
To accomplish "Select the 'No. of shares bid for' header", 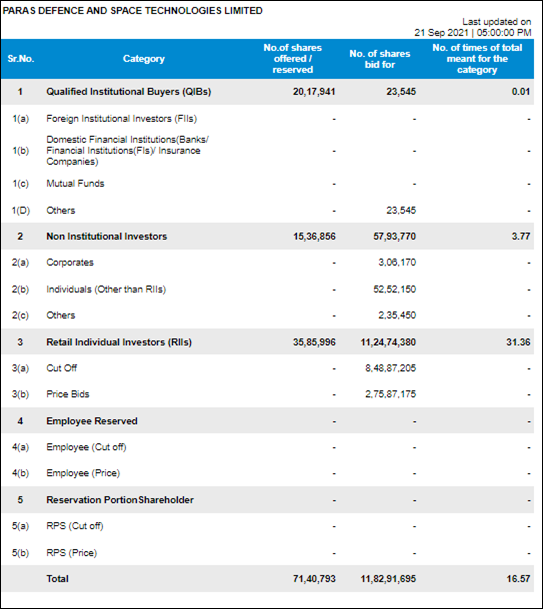I will click(x=379, y=59).
